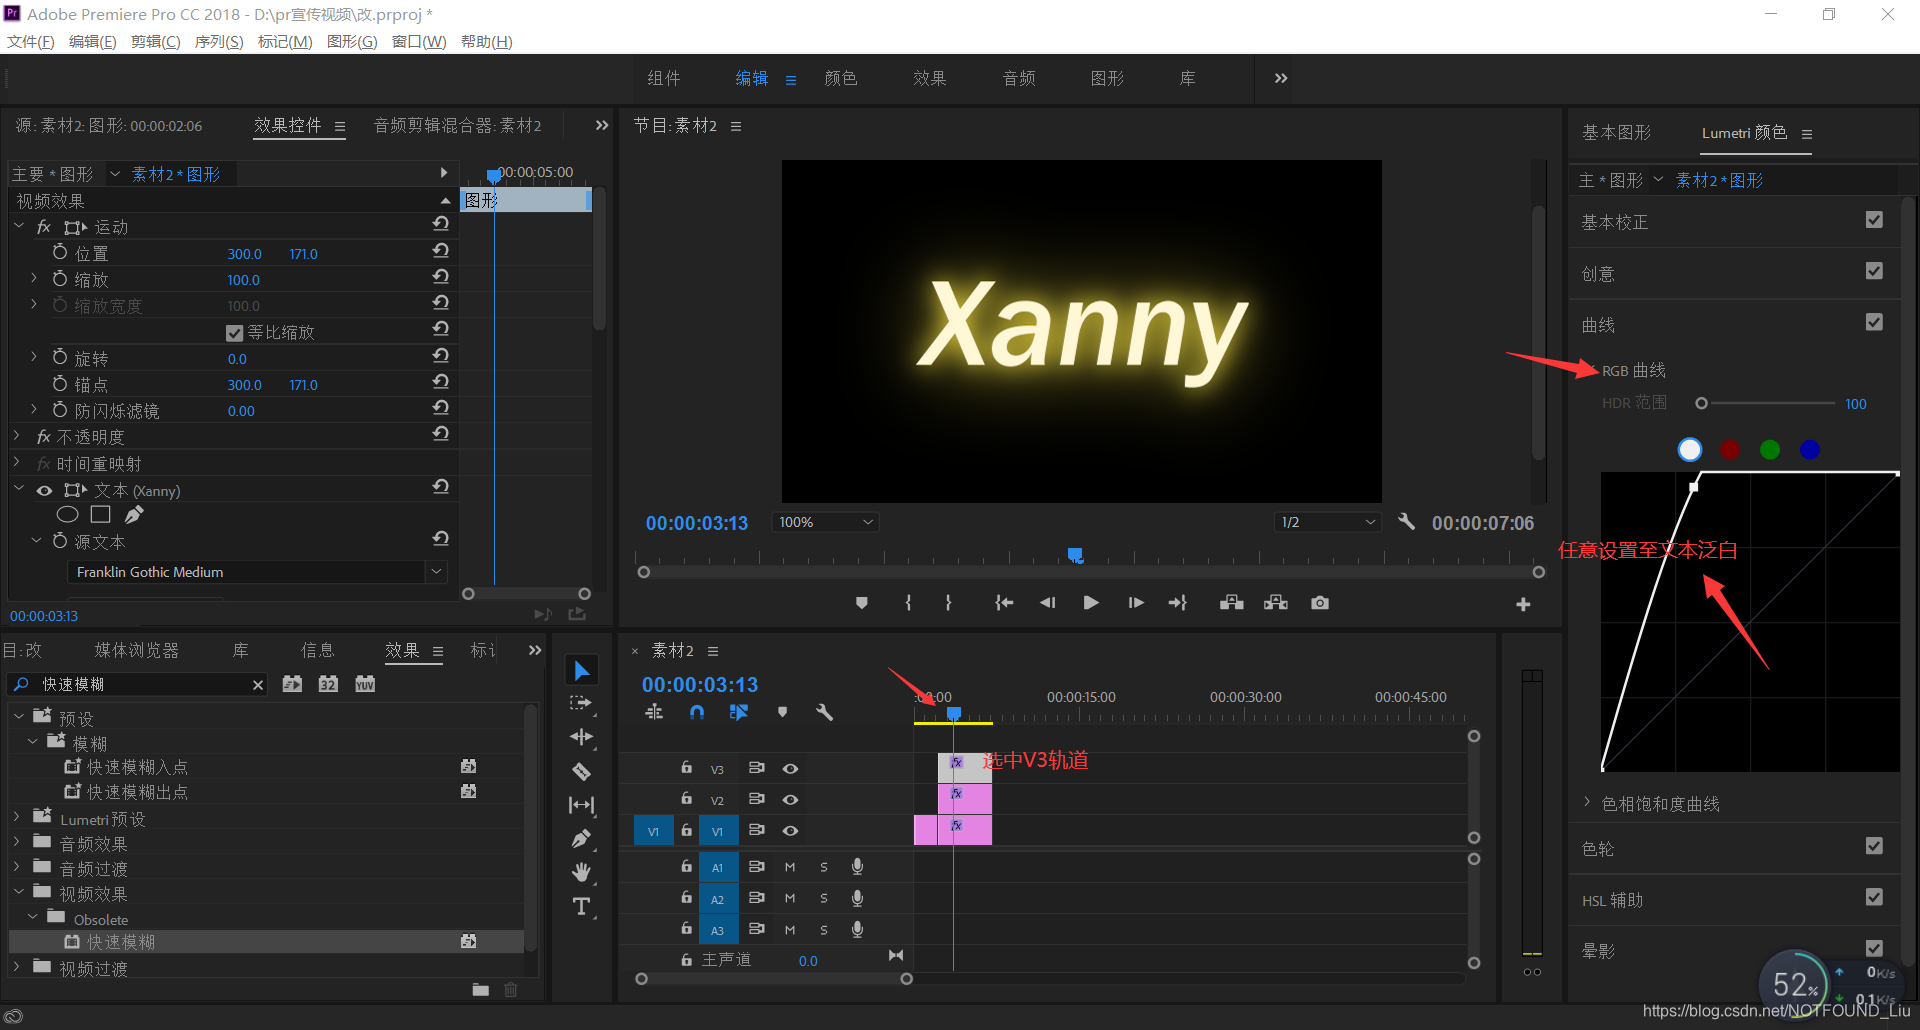
Task: Click the Extract button in program monitor
Action: (1276, 603)
